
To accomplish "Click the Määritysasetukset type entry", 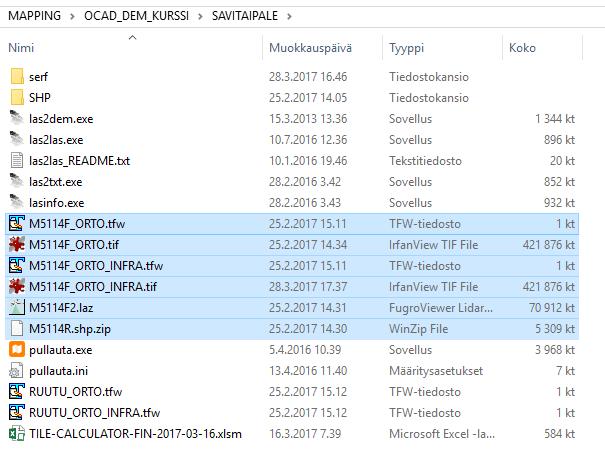I will pos(436,371).
